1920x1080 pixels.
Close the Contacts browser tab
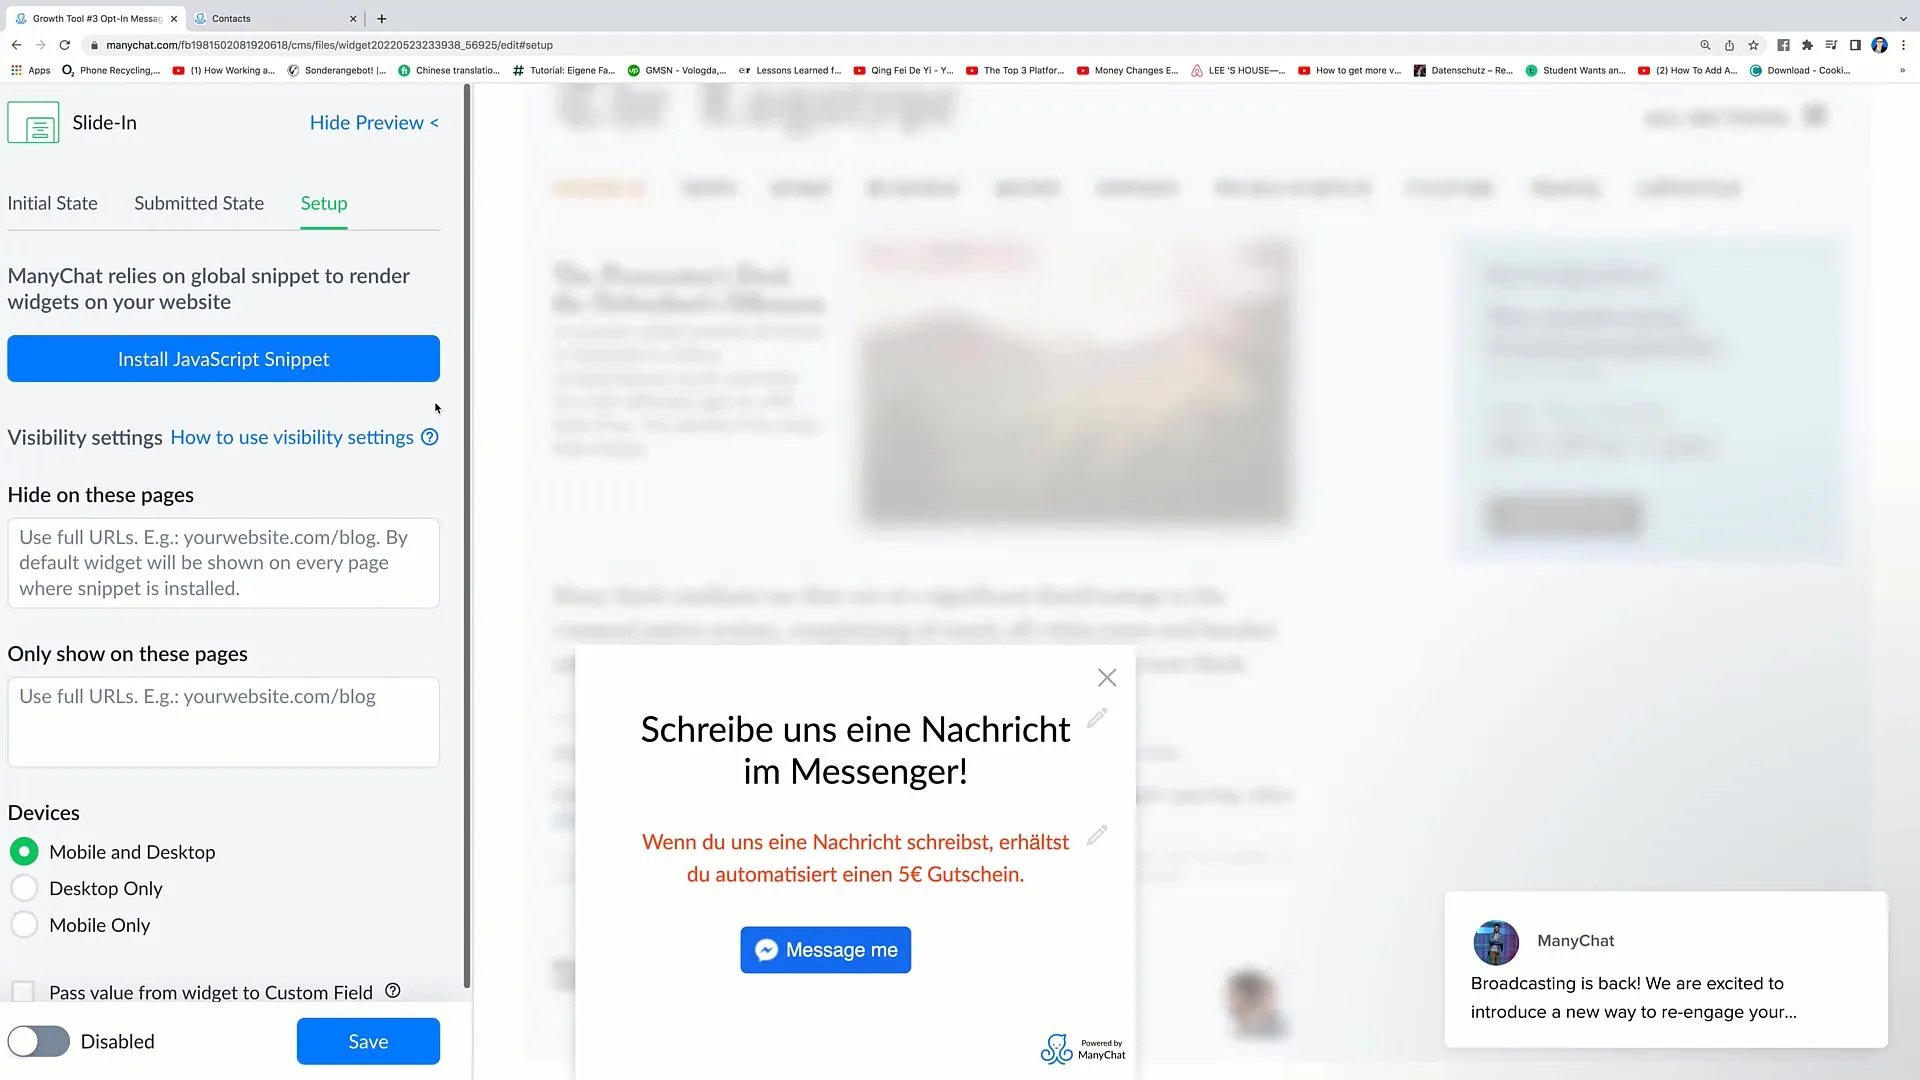tap(353, 18)
